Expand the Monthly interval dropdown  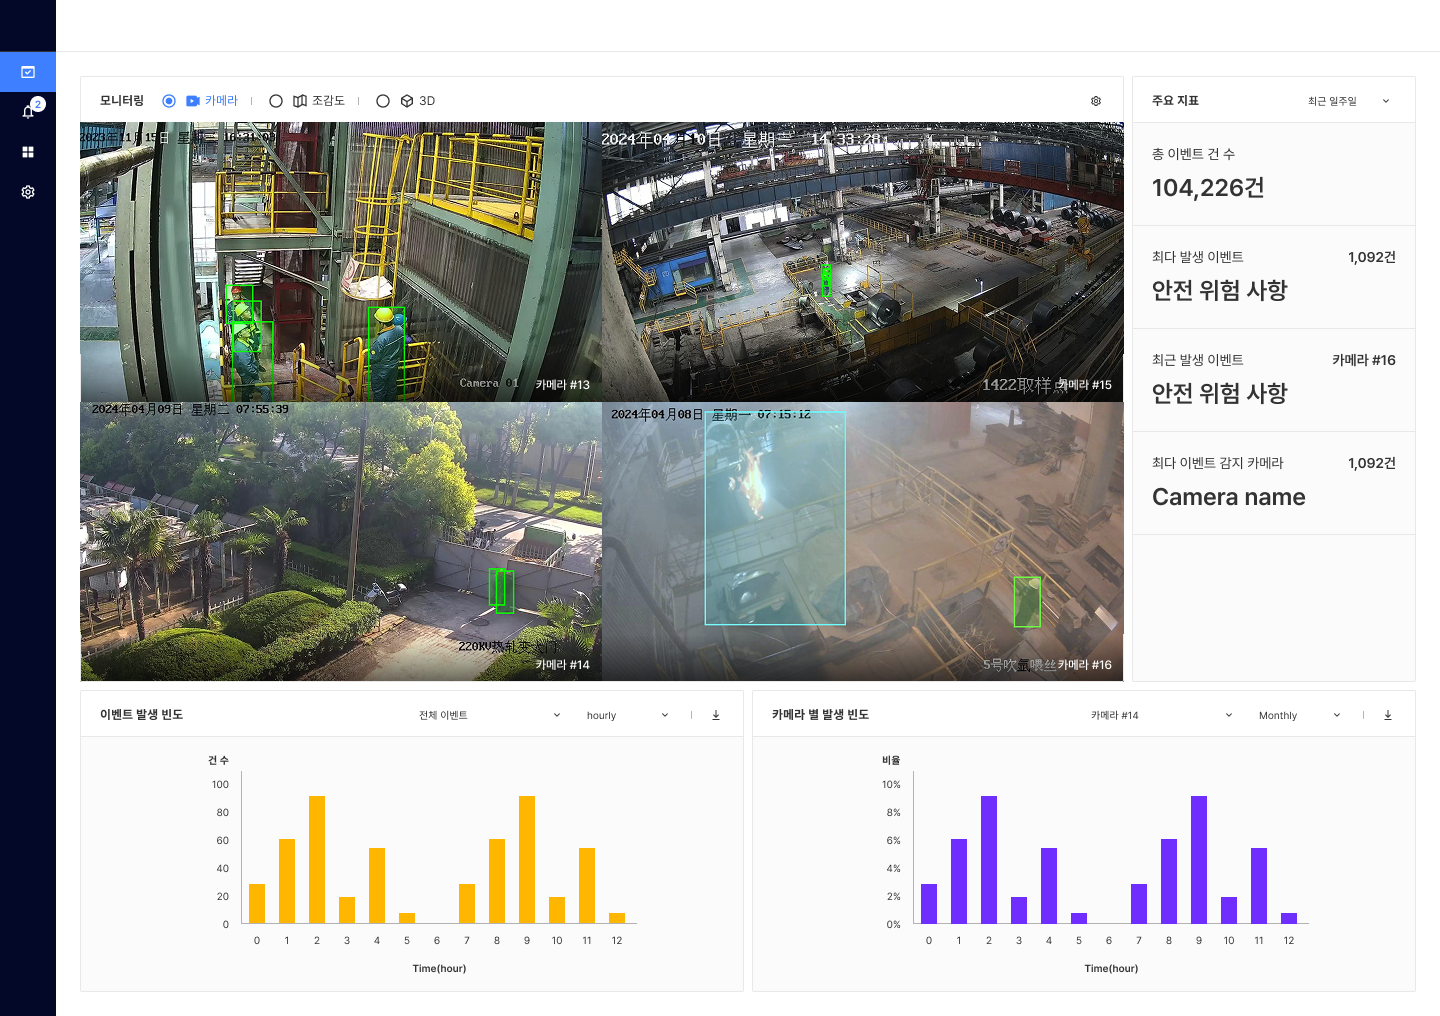pyautogui.click(x=1299, y=715)
